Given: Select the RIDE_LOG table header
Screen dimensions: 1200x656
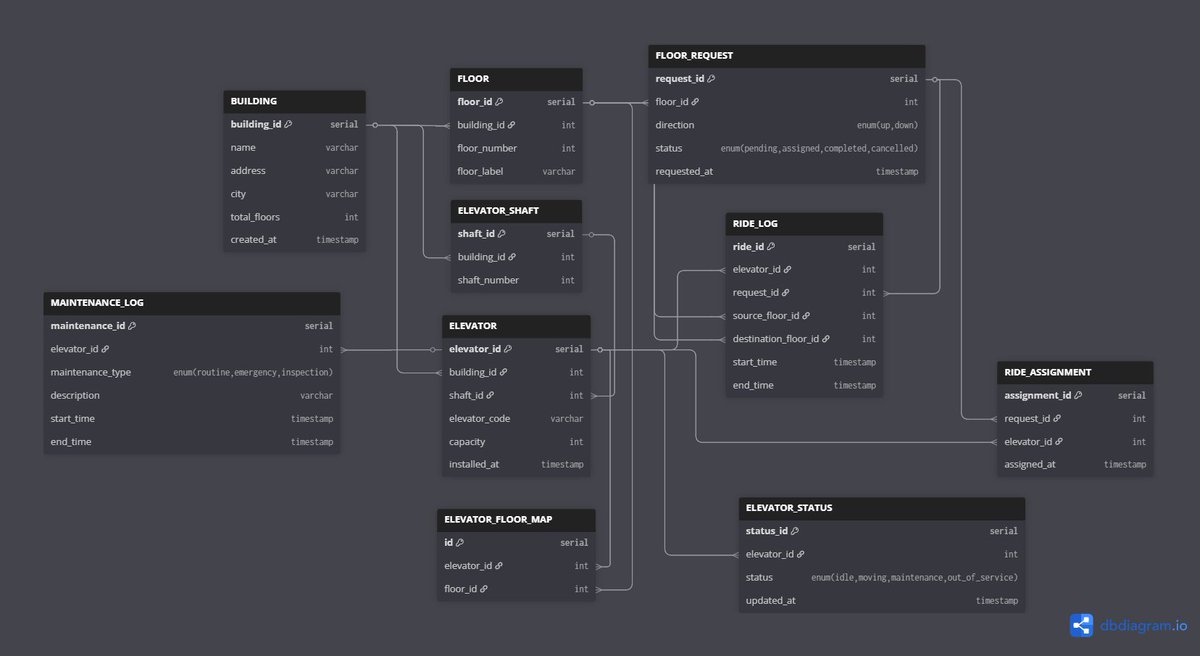Looking at the screenshot, I should point(804,224).
